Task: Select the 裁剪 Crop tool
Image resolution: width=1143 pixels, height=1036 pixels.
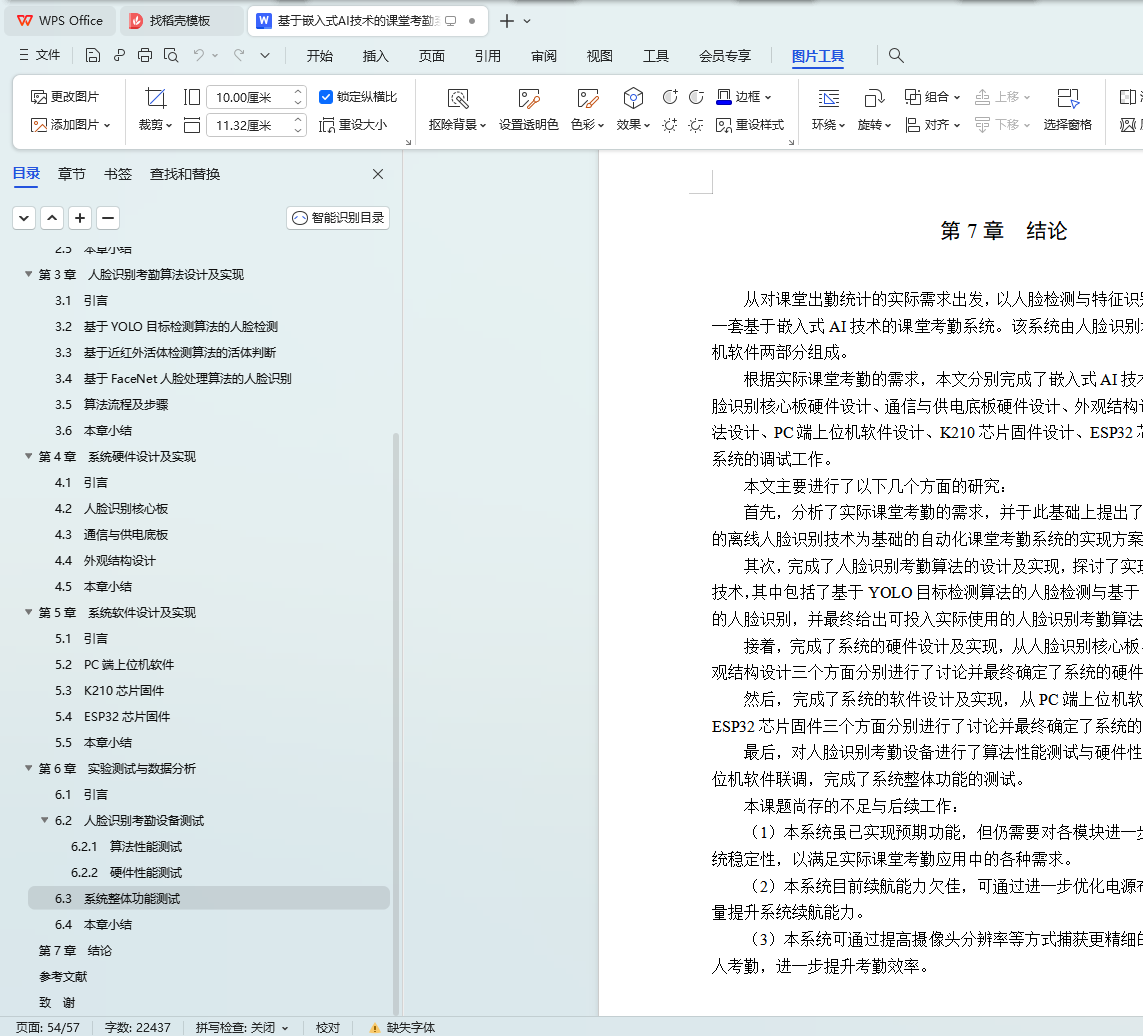Action: 155,109
